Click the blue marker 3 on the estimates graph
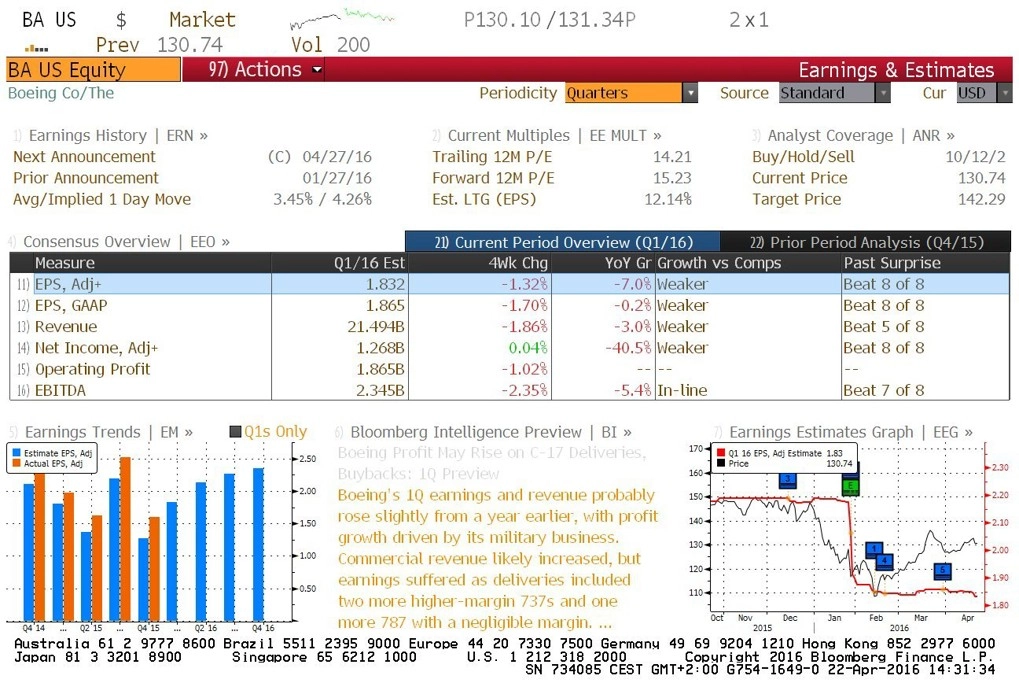 [x=788, y=480]
